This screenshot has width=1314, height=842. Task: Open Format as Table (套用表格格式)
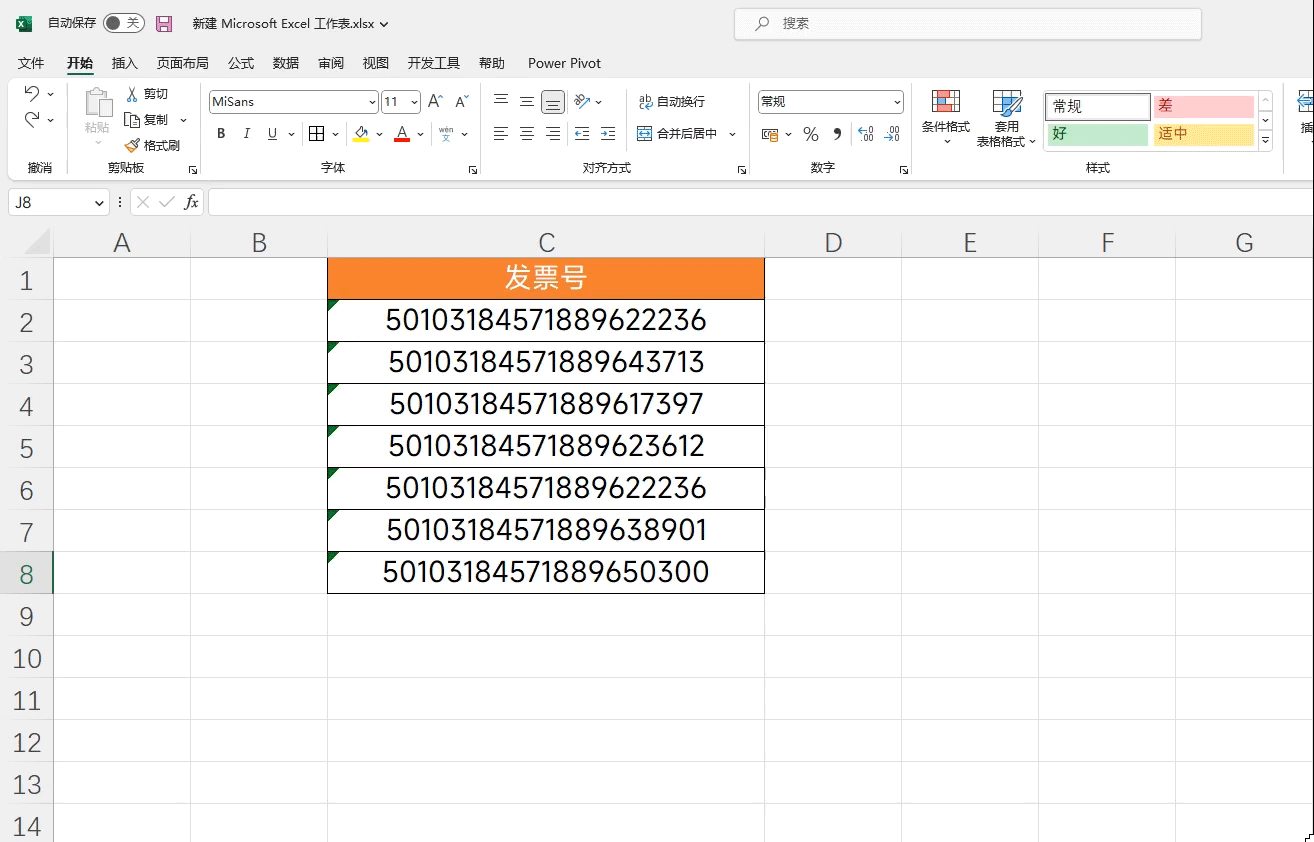[x=1007, y=118]
